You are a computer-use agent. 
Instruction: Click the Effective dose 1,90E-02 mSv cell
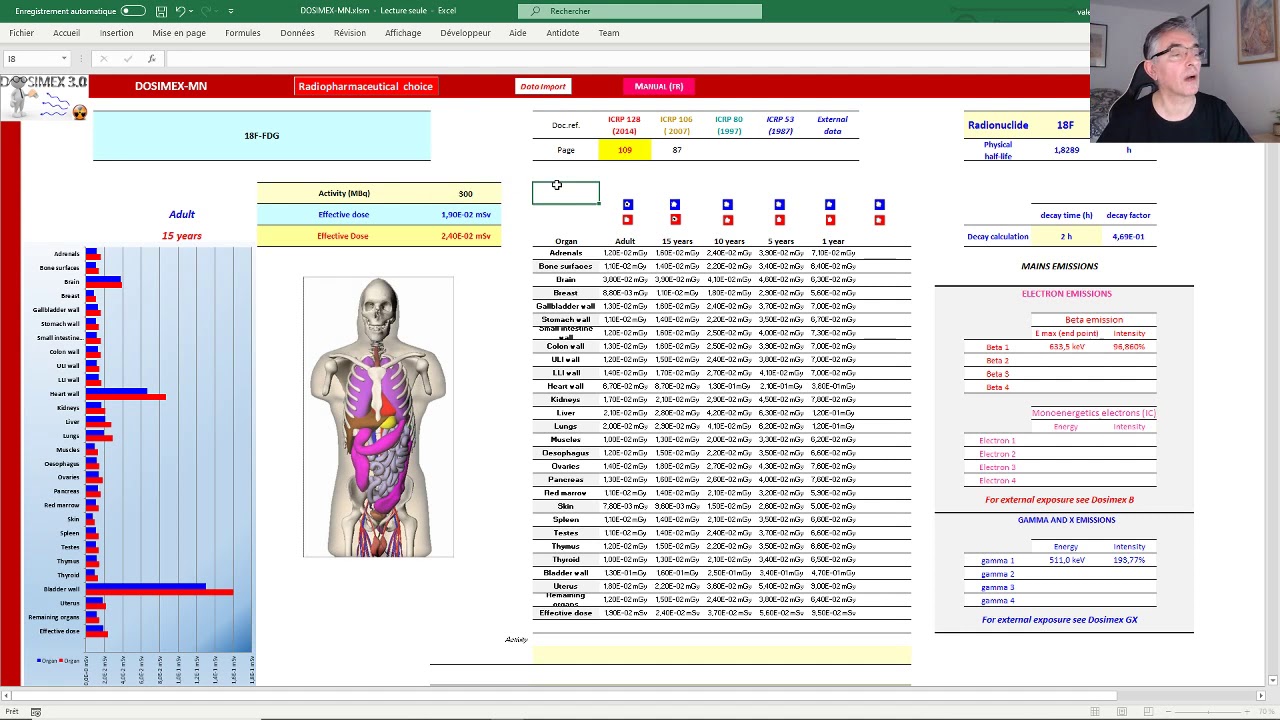[x=465, y=215]
